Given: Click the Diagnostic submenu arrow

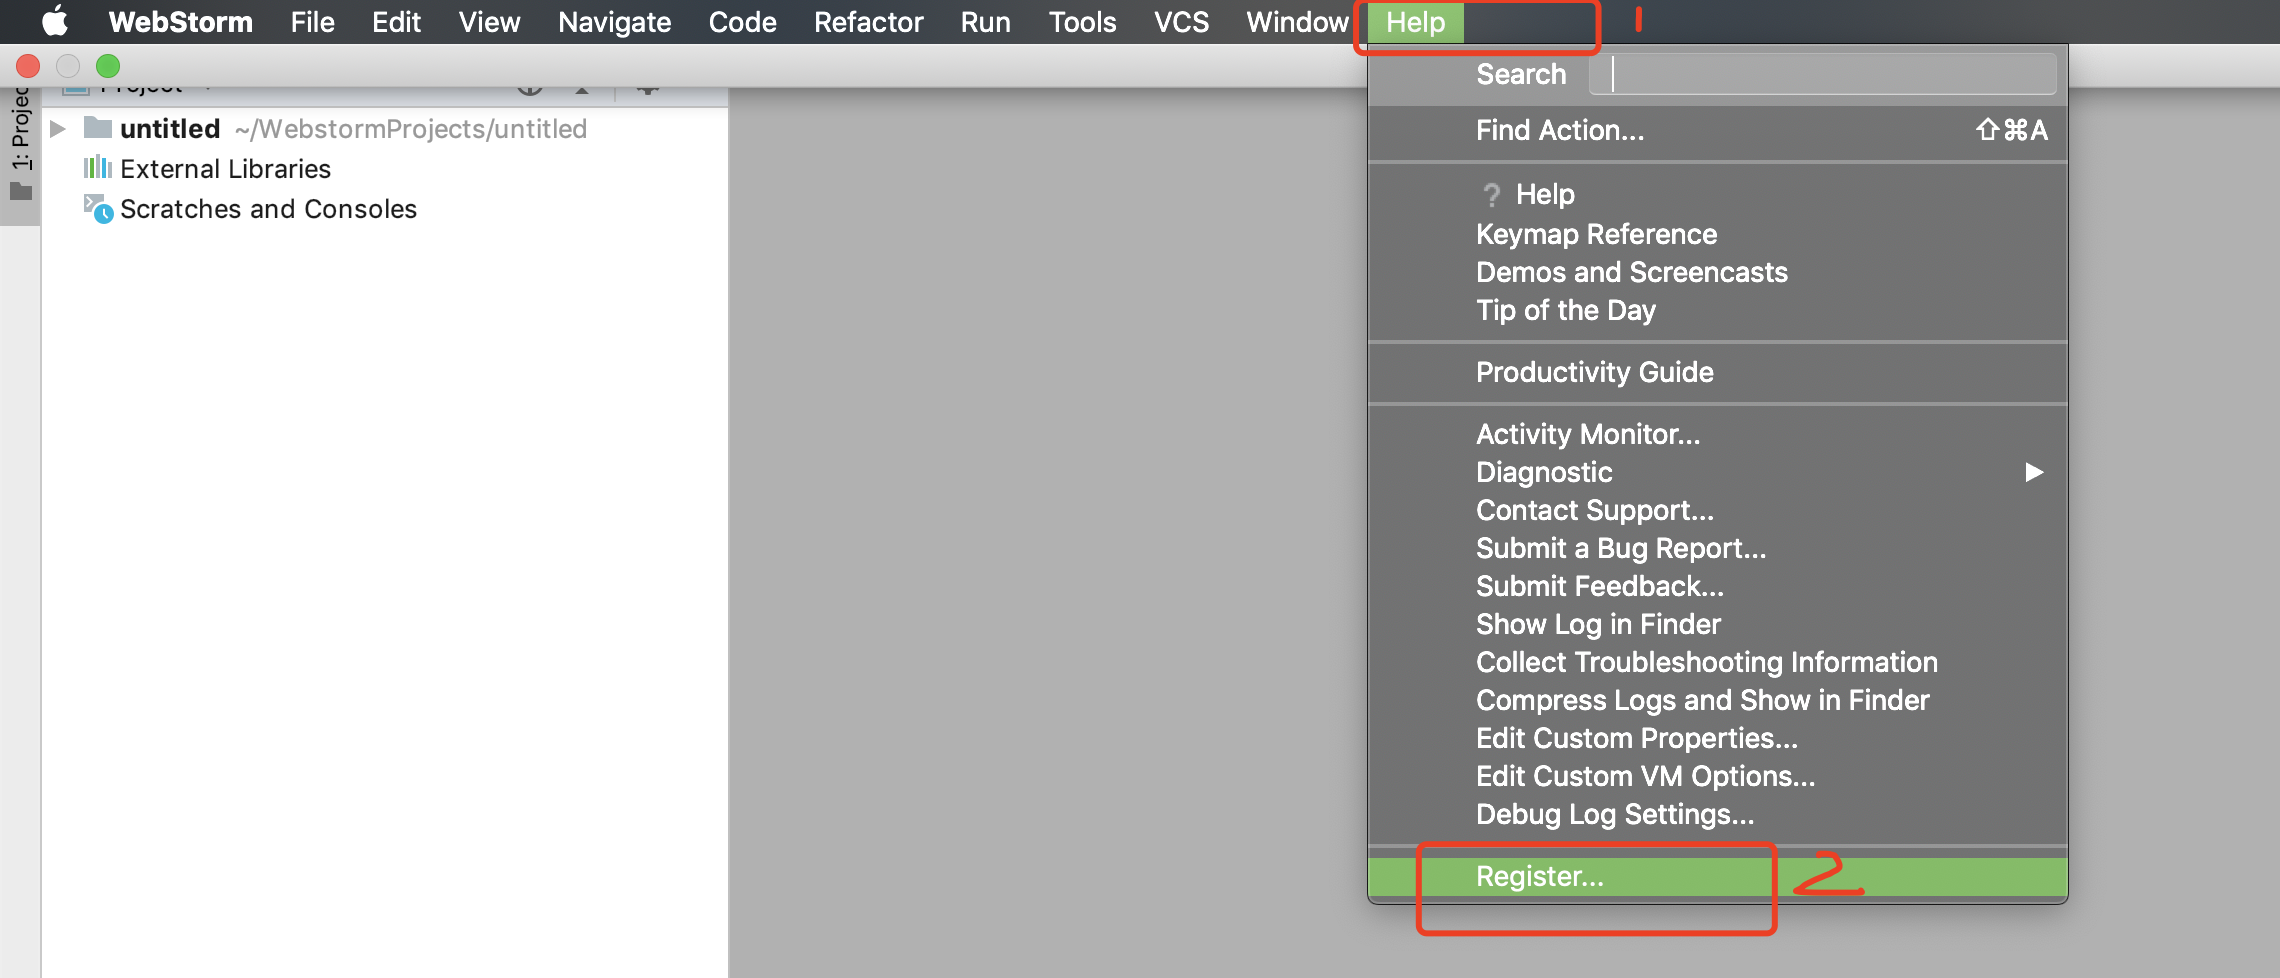Looking at the screenshot, I should click(x=2034, y=472).
